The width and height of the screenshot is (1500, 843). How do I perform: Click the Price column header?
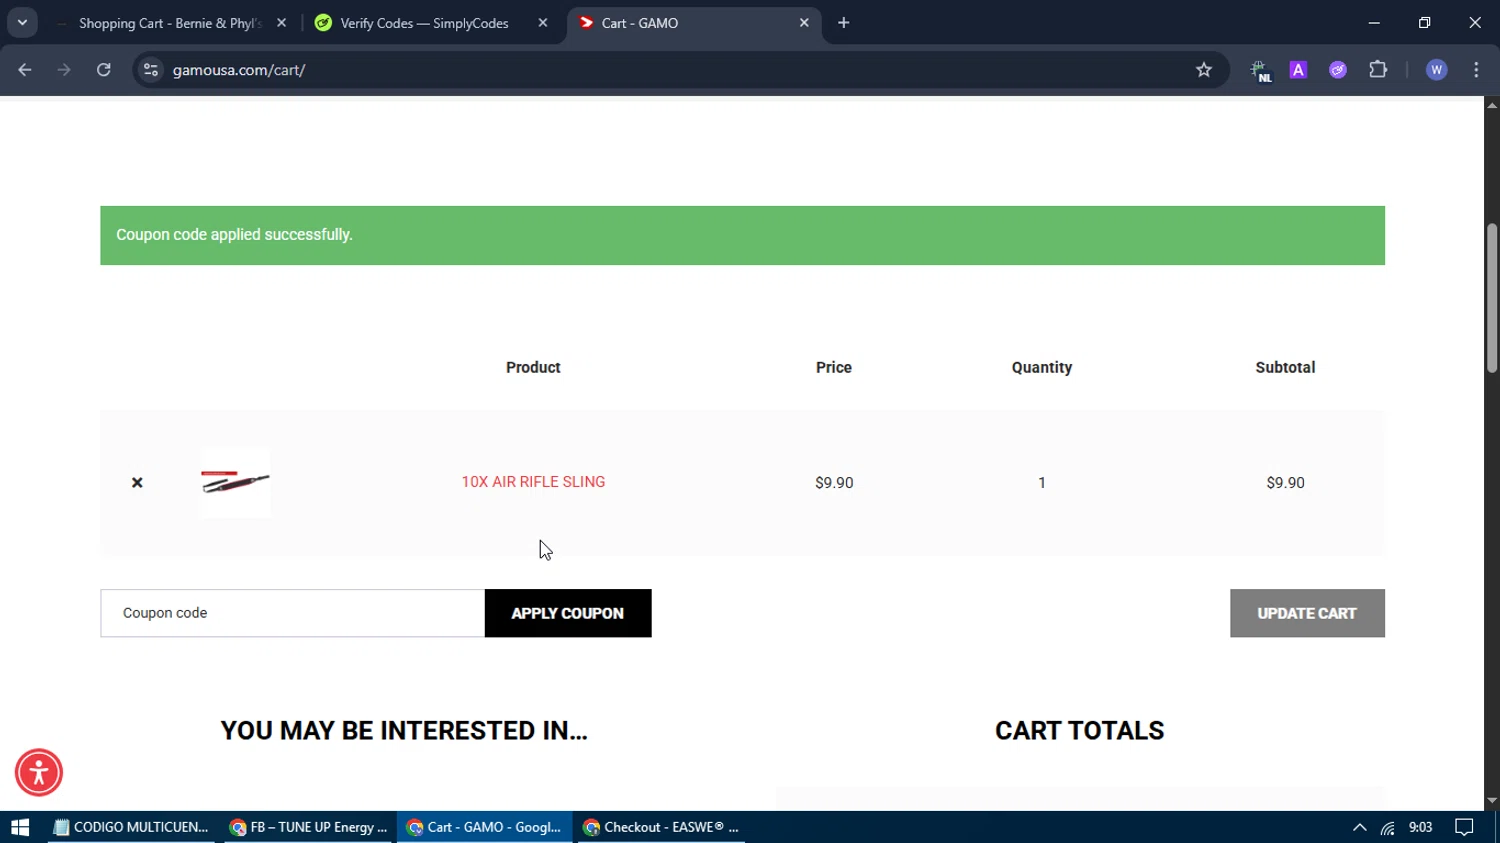[x=834, y=367]
